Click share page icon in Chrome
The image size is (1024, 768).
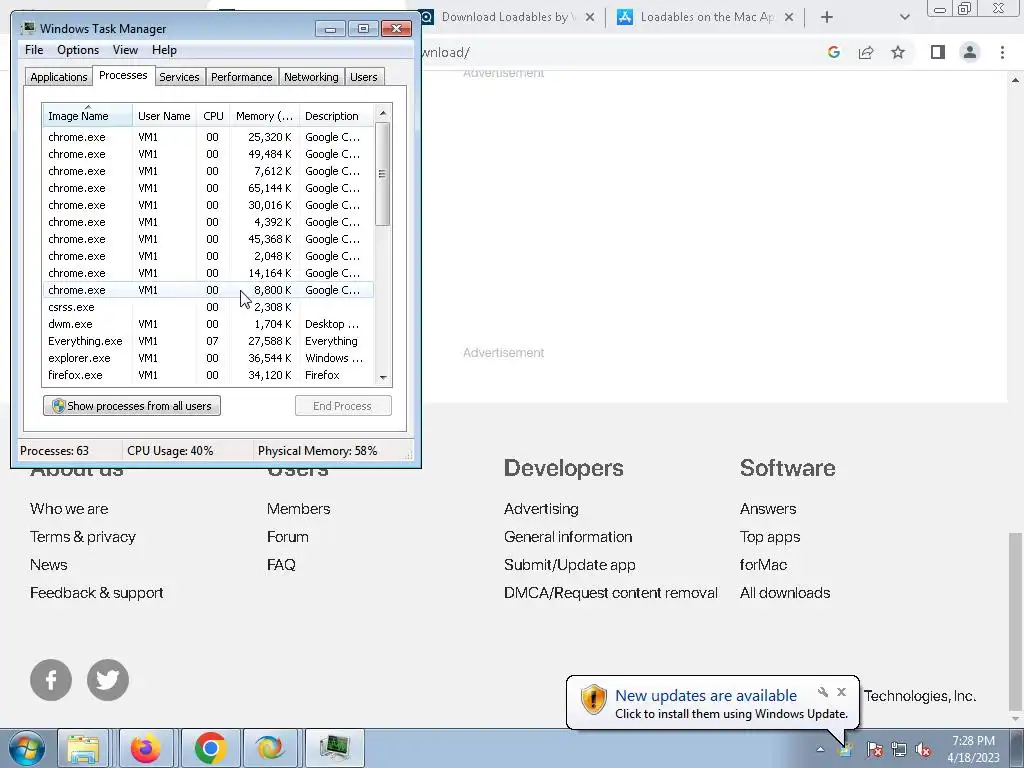point(866,52)
